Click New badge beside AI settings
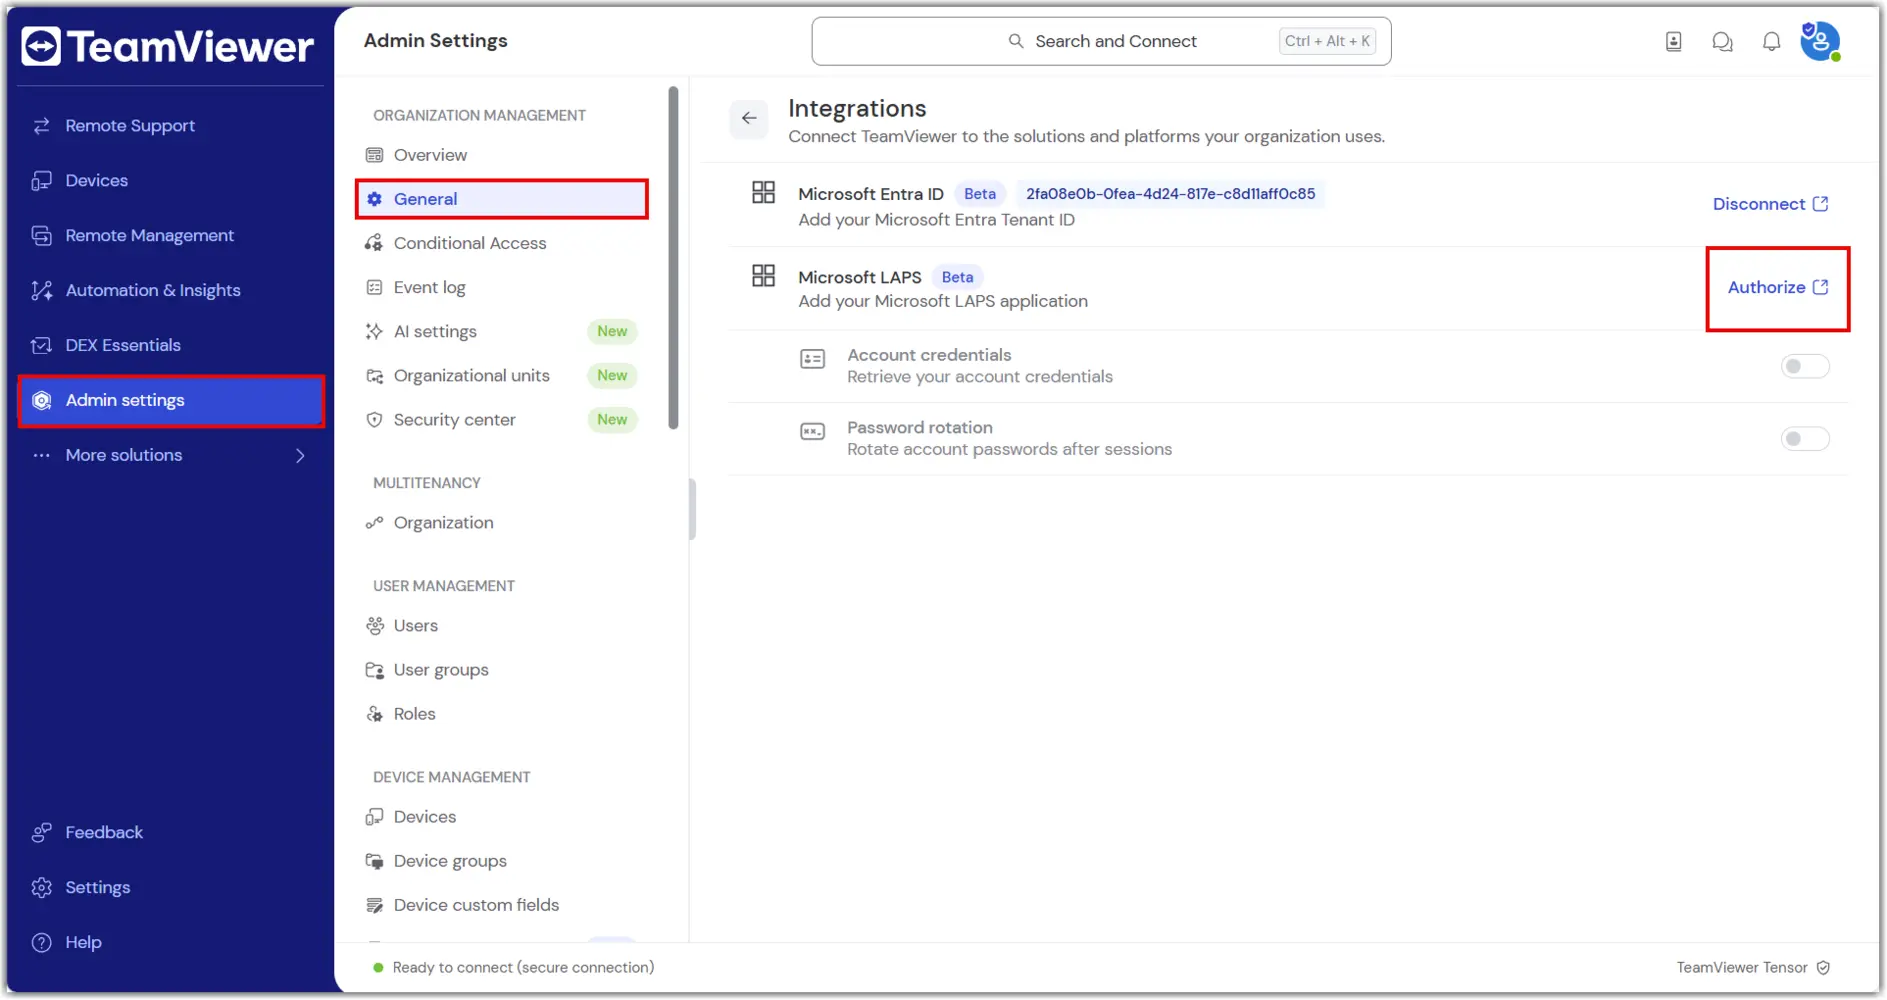Viewport: 1887px width, 1000px height. 612,331
